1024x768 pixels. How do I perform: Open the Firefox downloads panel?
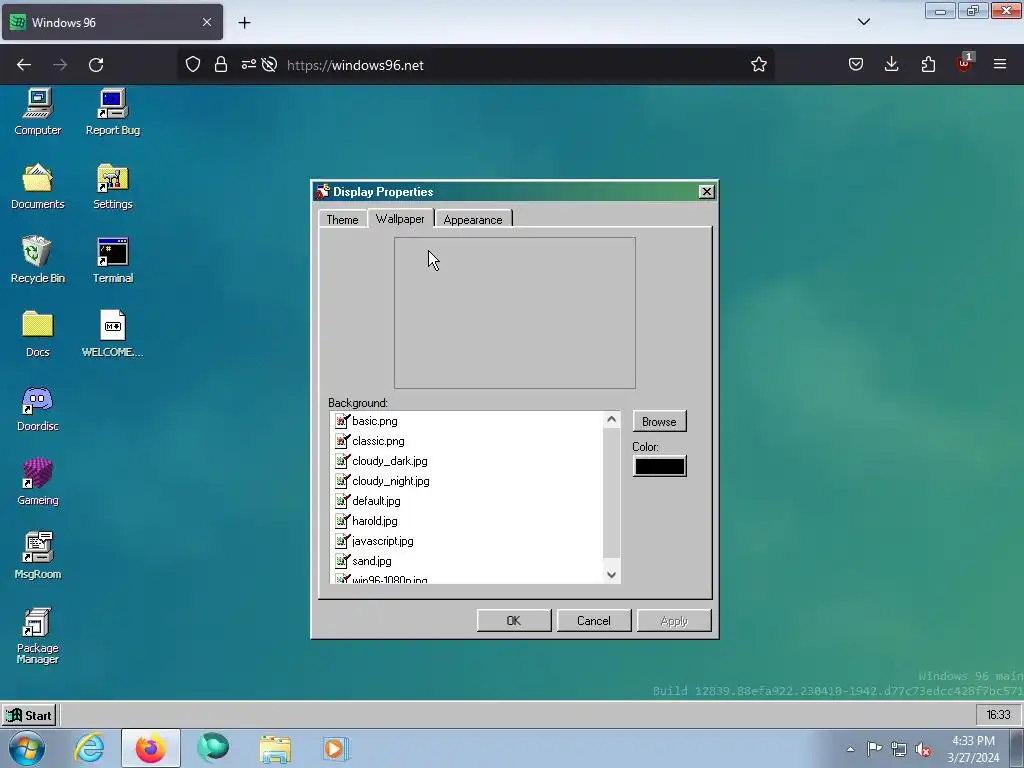891,65
